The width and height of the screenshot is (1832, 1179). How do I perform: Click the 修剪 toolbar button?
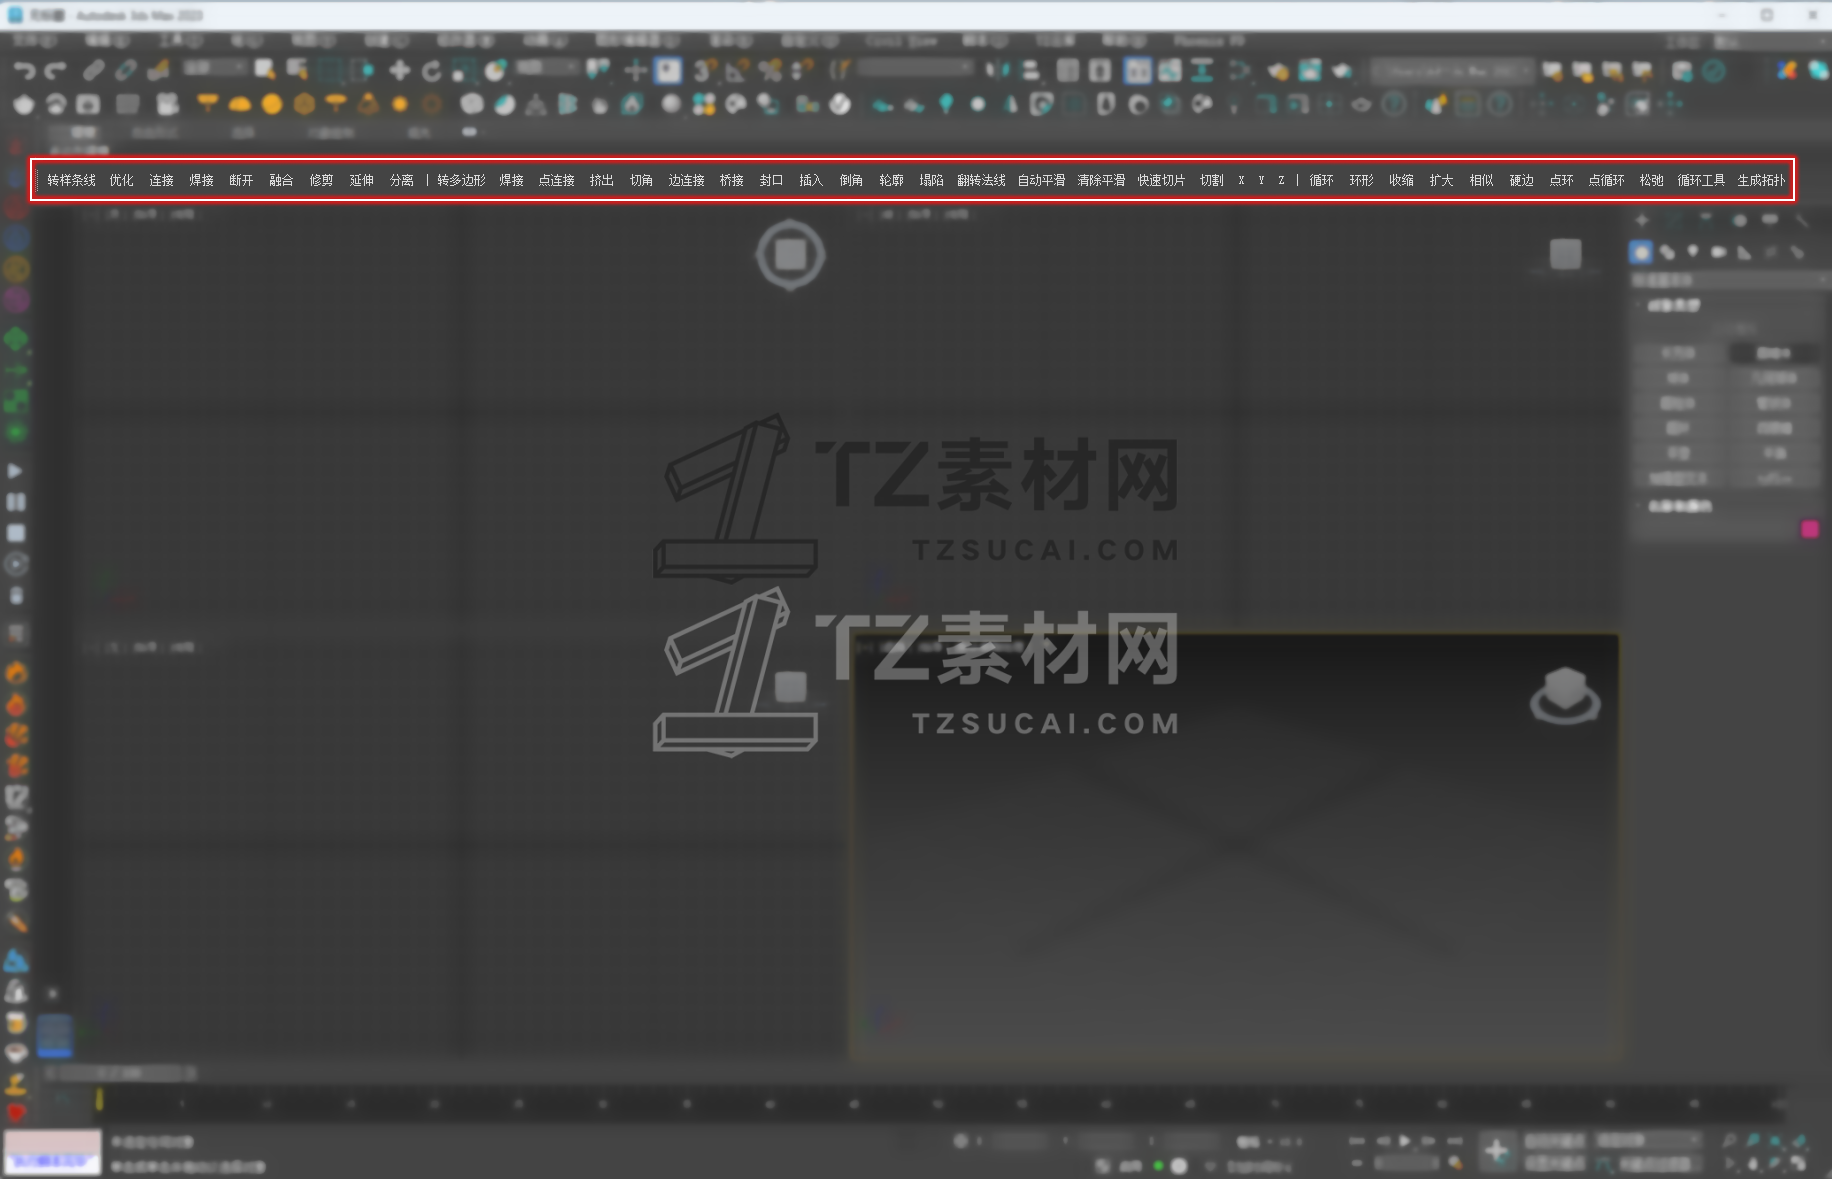point(322,181)
